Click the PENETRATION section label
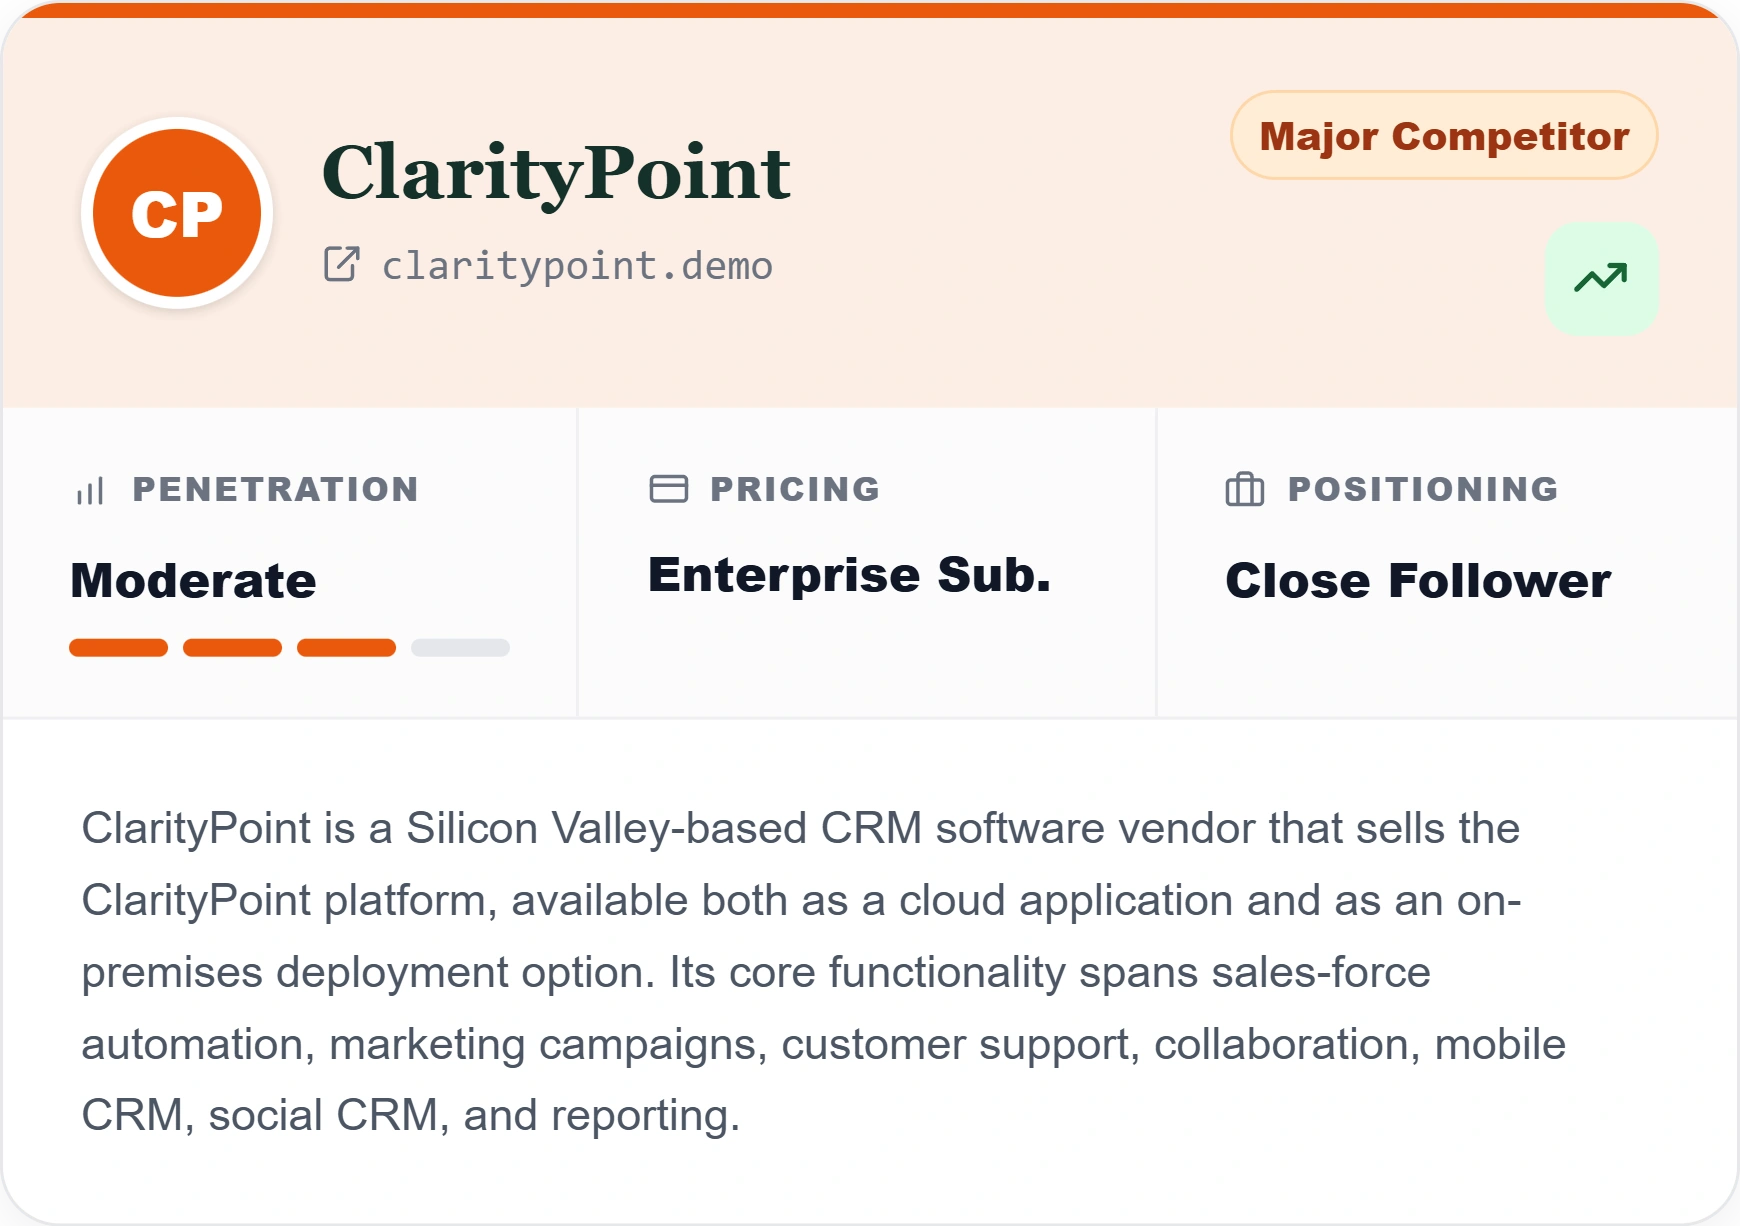 pyautogui.click(x=275, y=489)
